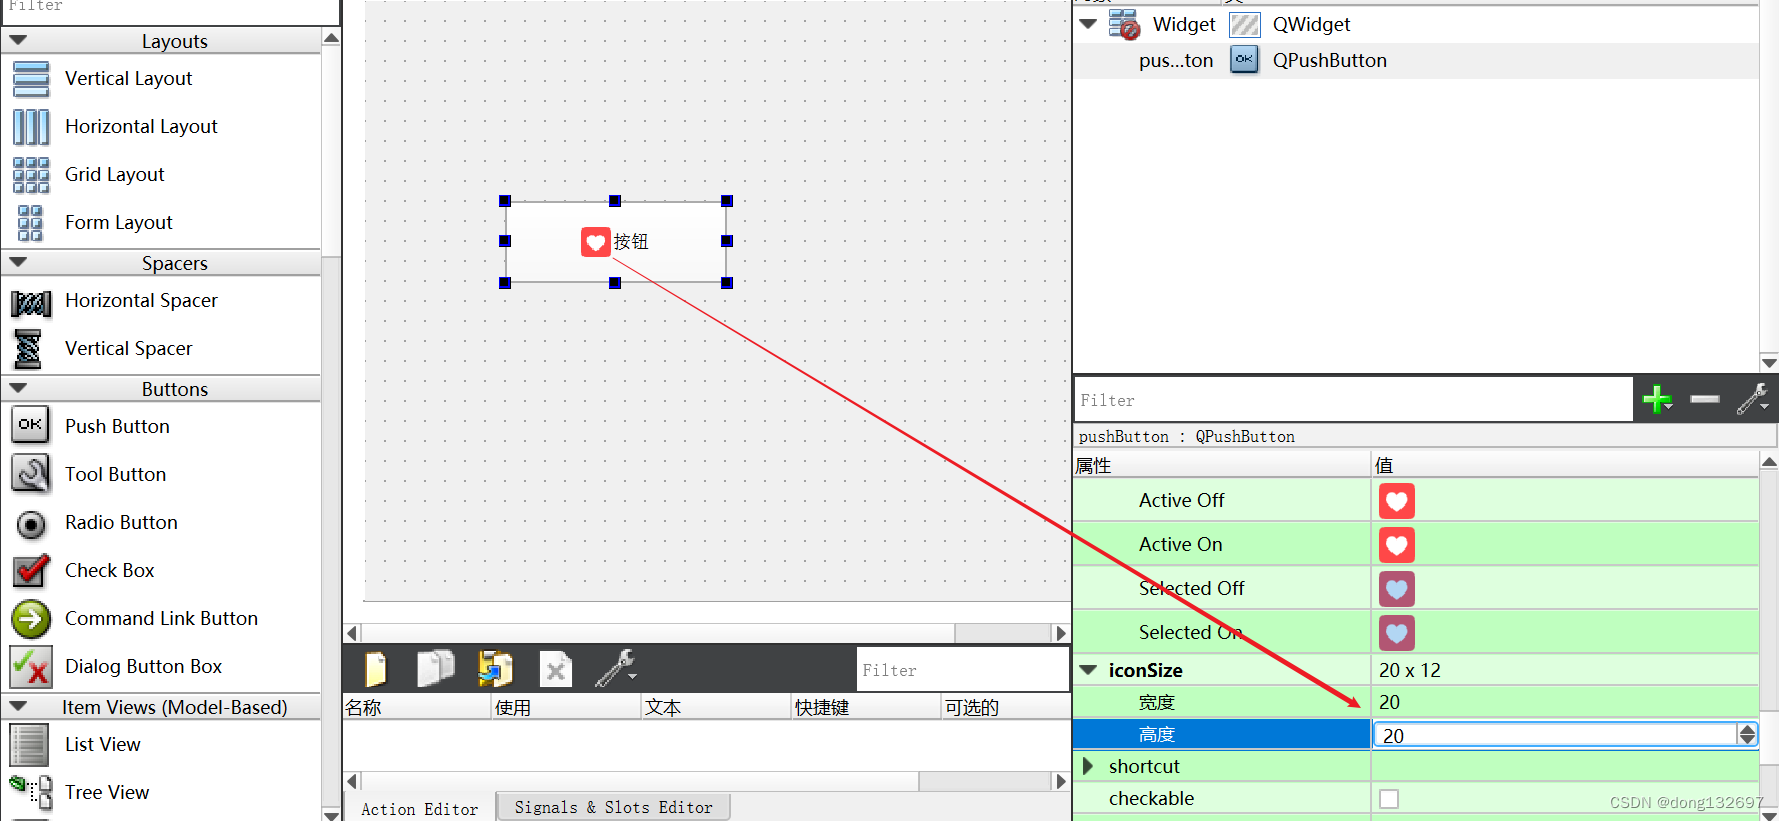
Task: Open property editor configure wrench icon
Action: [1752, 399]
